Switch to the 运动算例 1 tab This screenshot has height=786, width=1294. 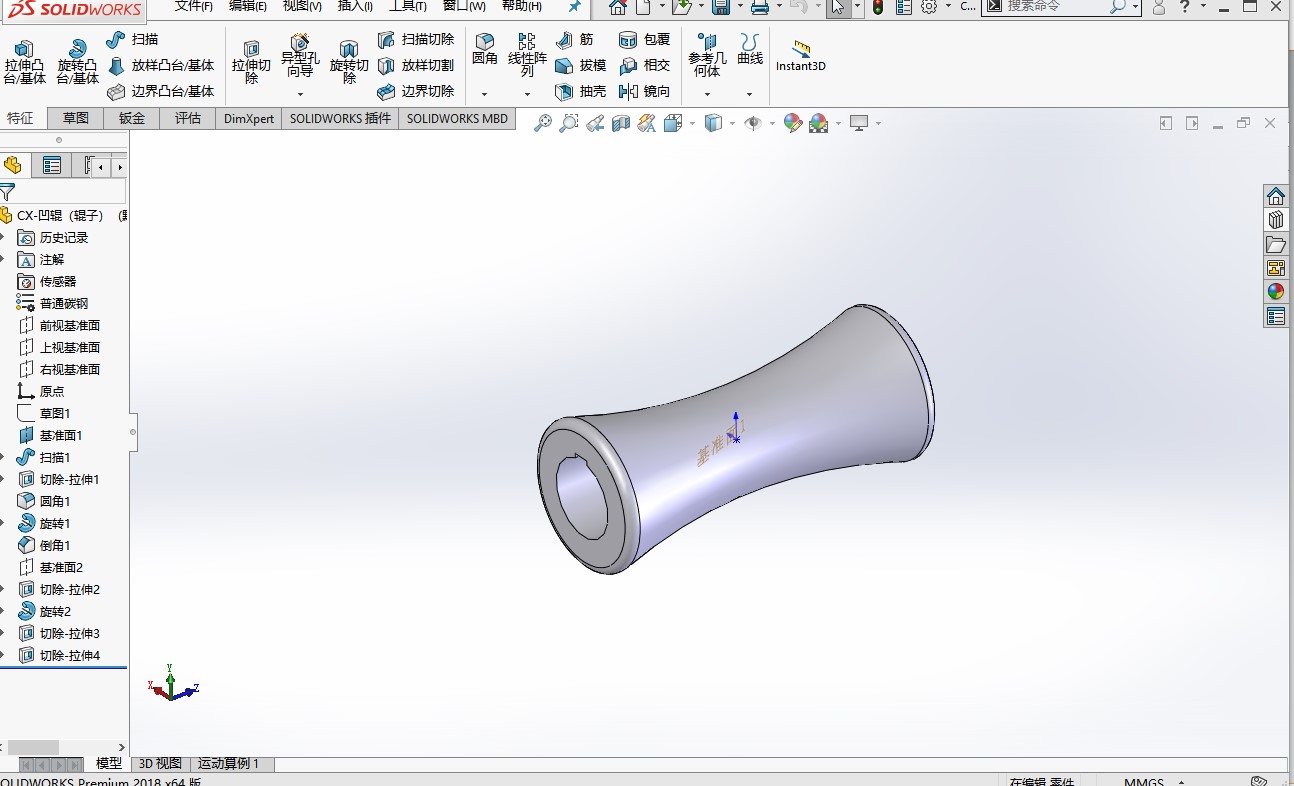pyautogui.click(x=229, y=764)
